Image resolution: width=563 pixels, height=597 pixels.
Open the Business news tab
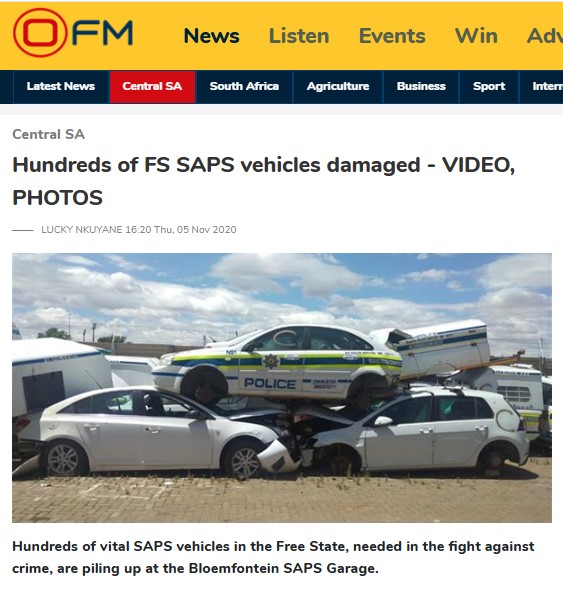coord(421,86)
